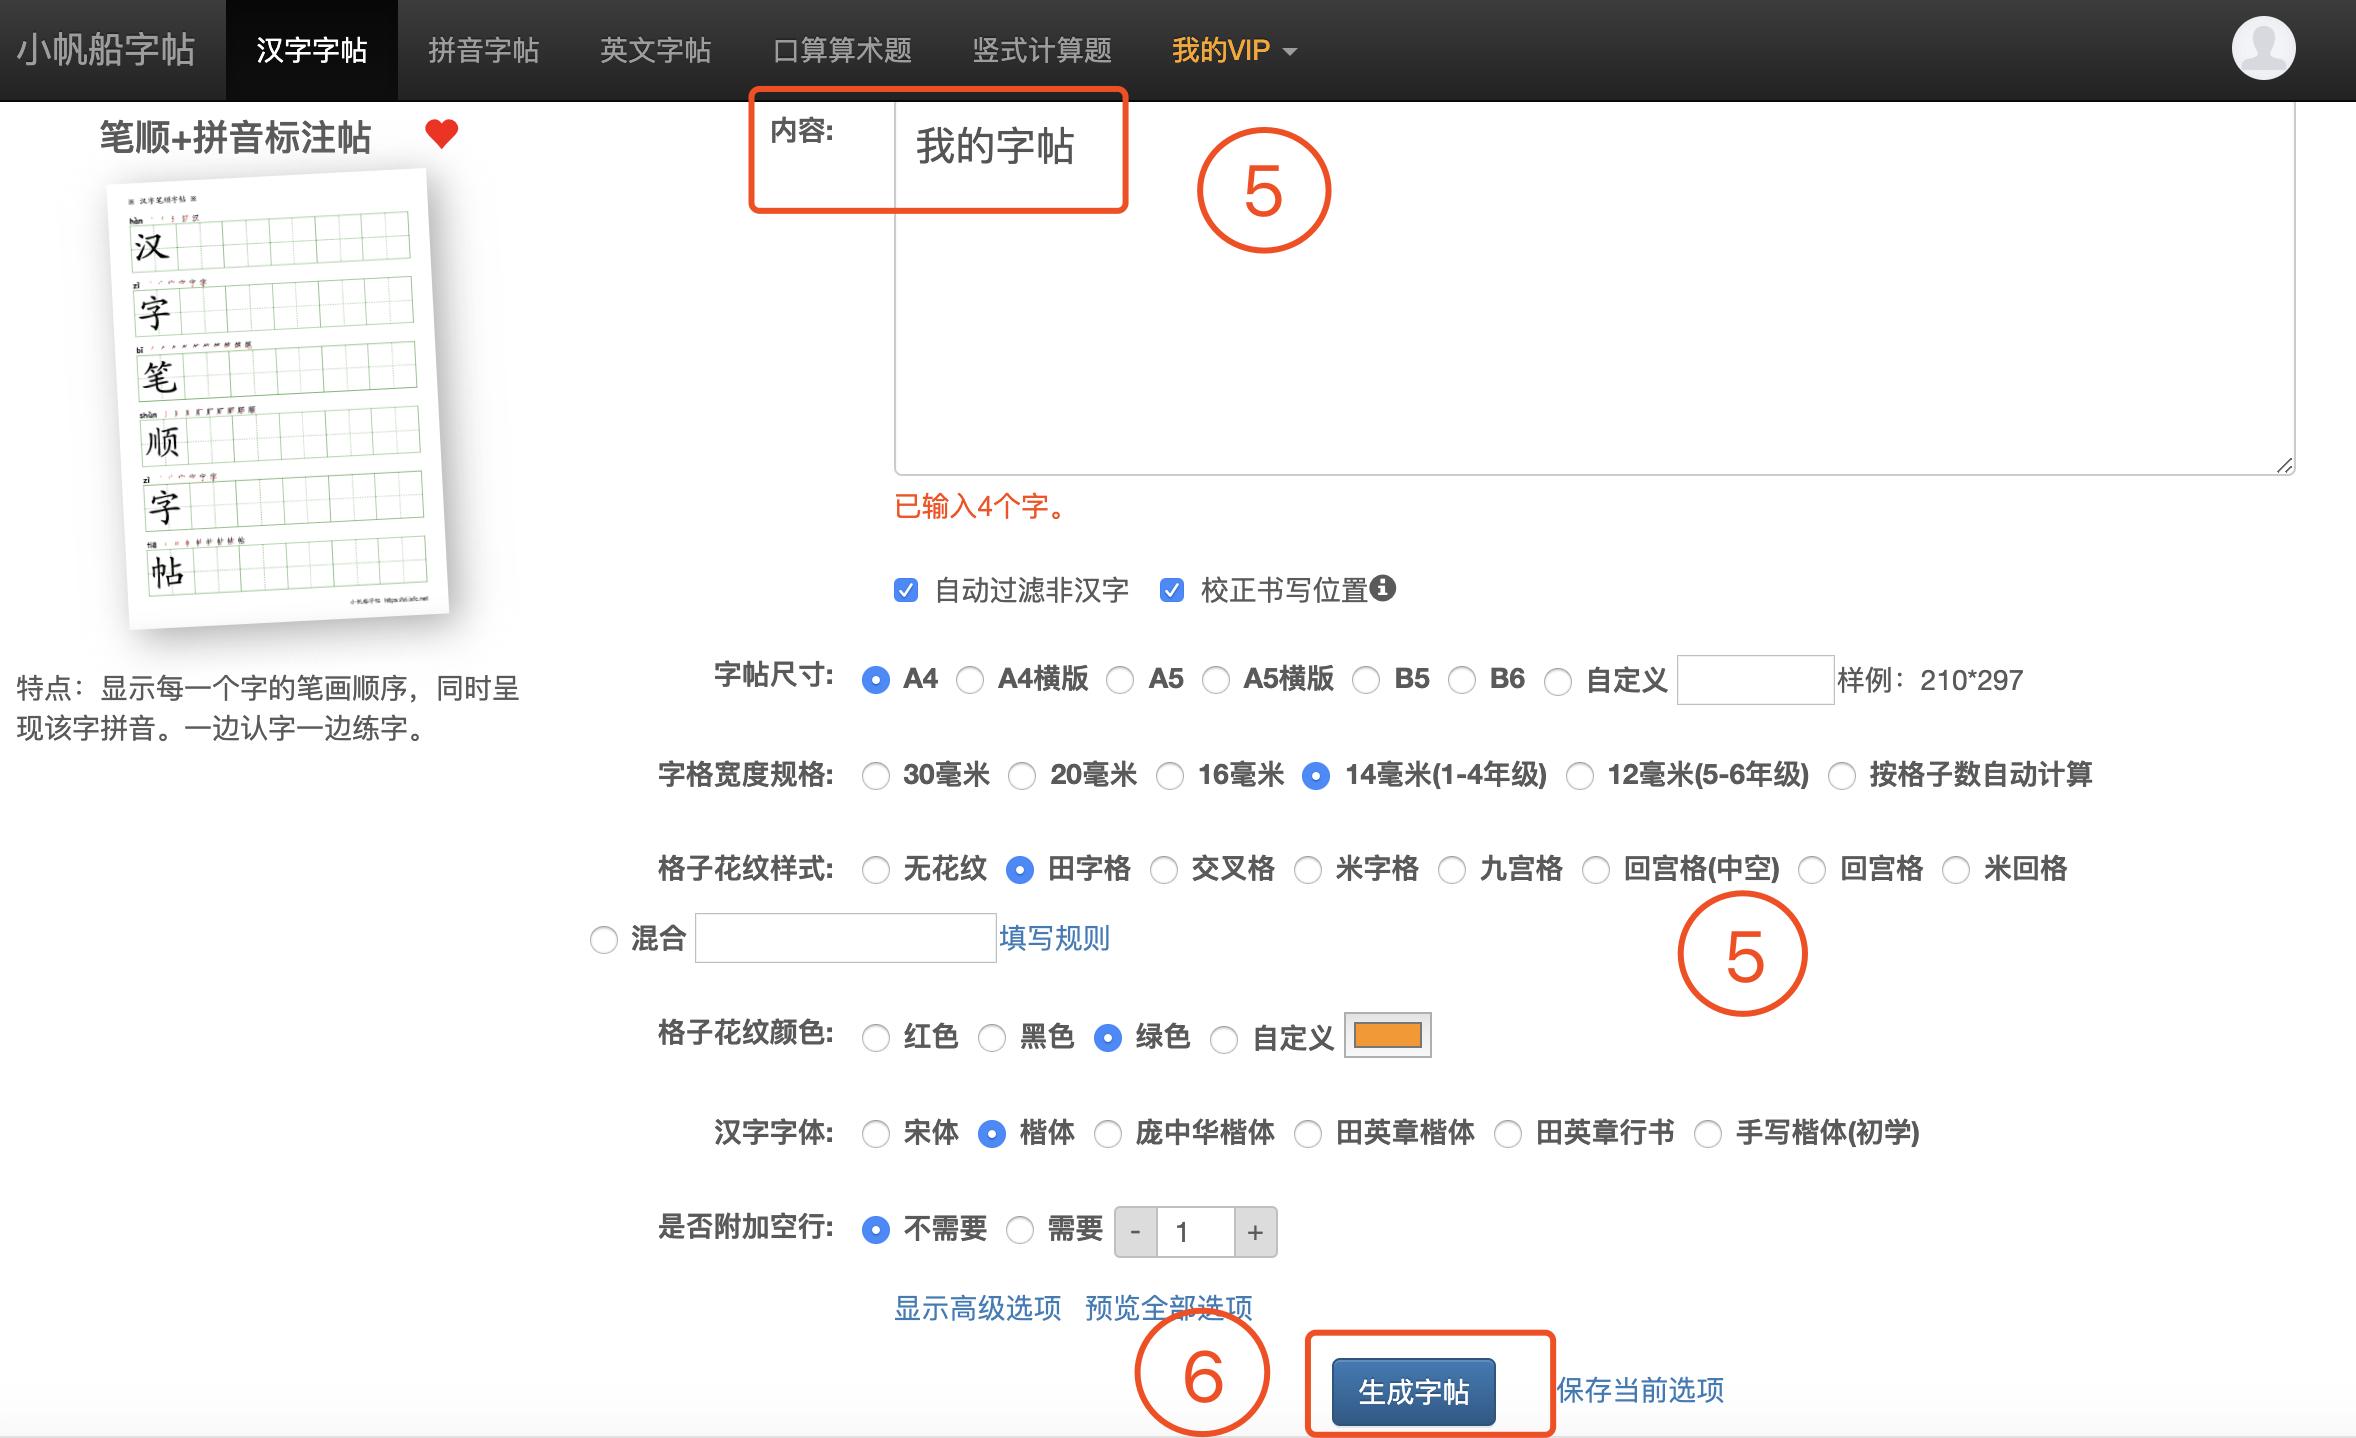The image size is (2356, 1438).
Task: Click the 生成字帖 button
Action: coord(1413,1391)
